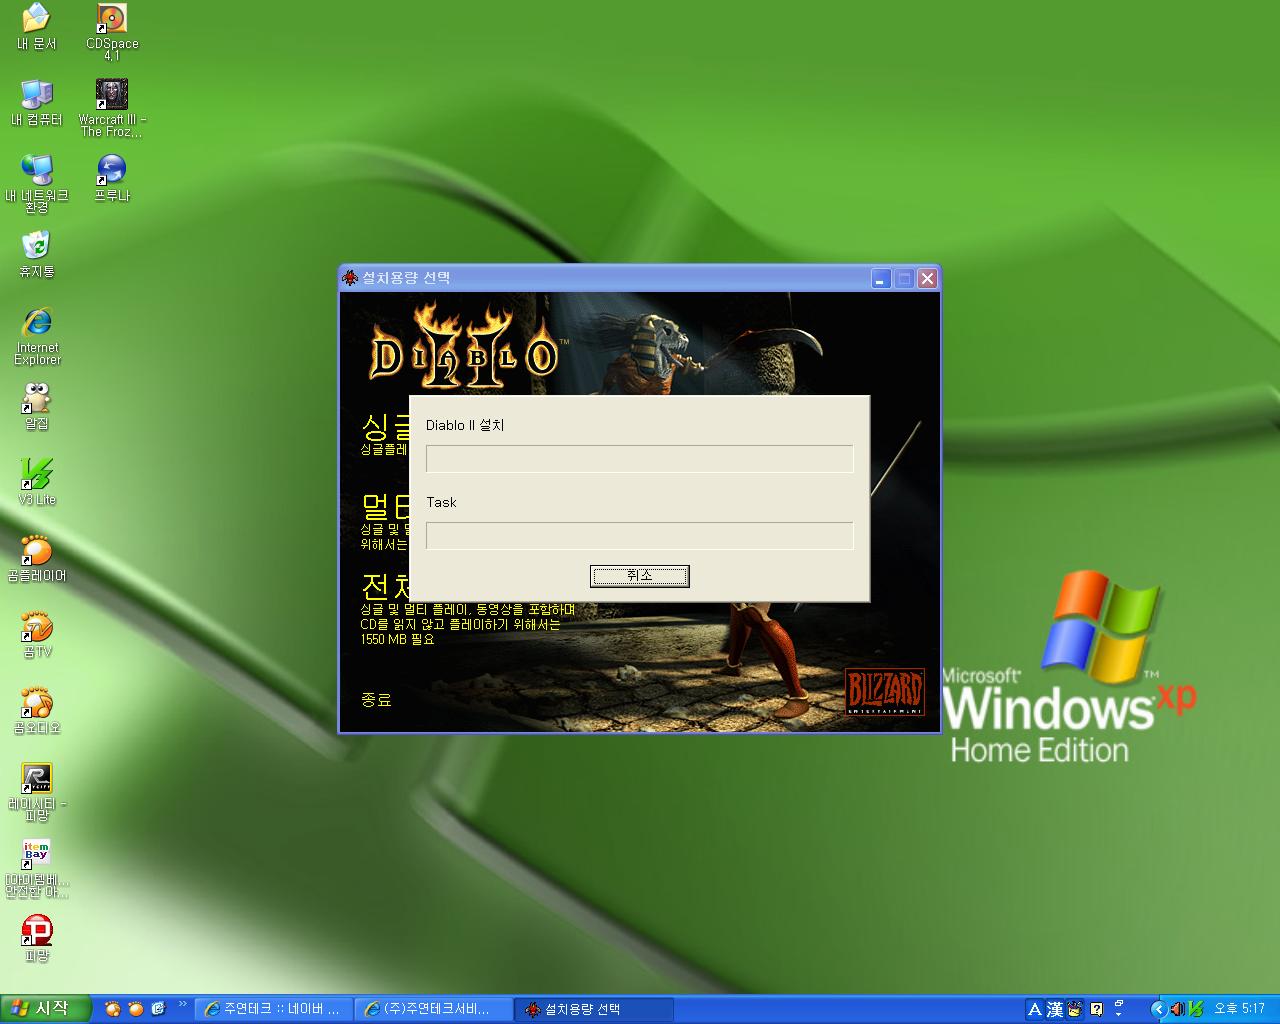
Task: Switch to 설치용량 선택 taskbar button
Action: click(596, 1010)
